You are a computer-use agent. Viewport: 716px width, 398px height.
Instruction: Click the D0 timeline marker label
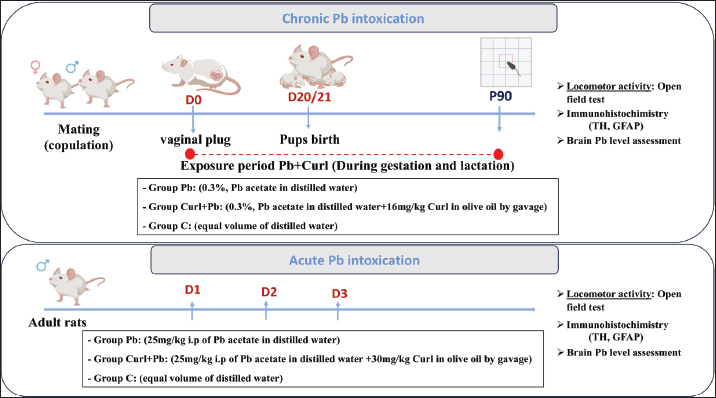point(194,100)
